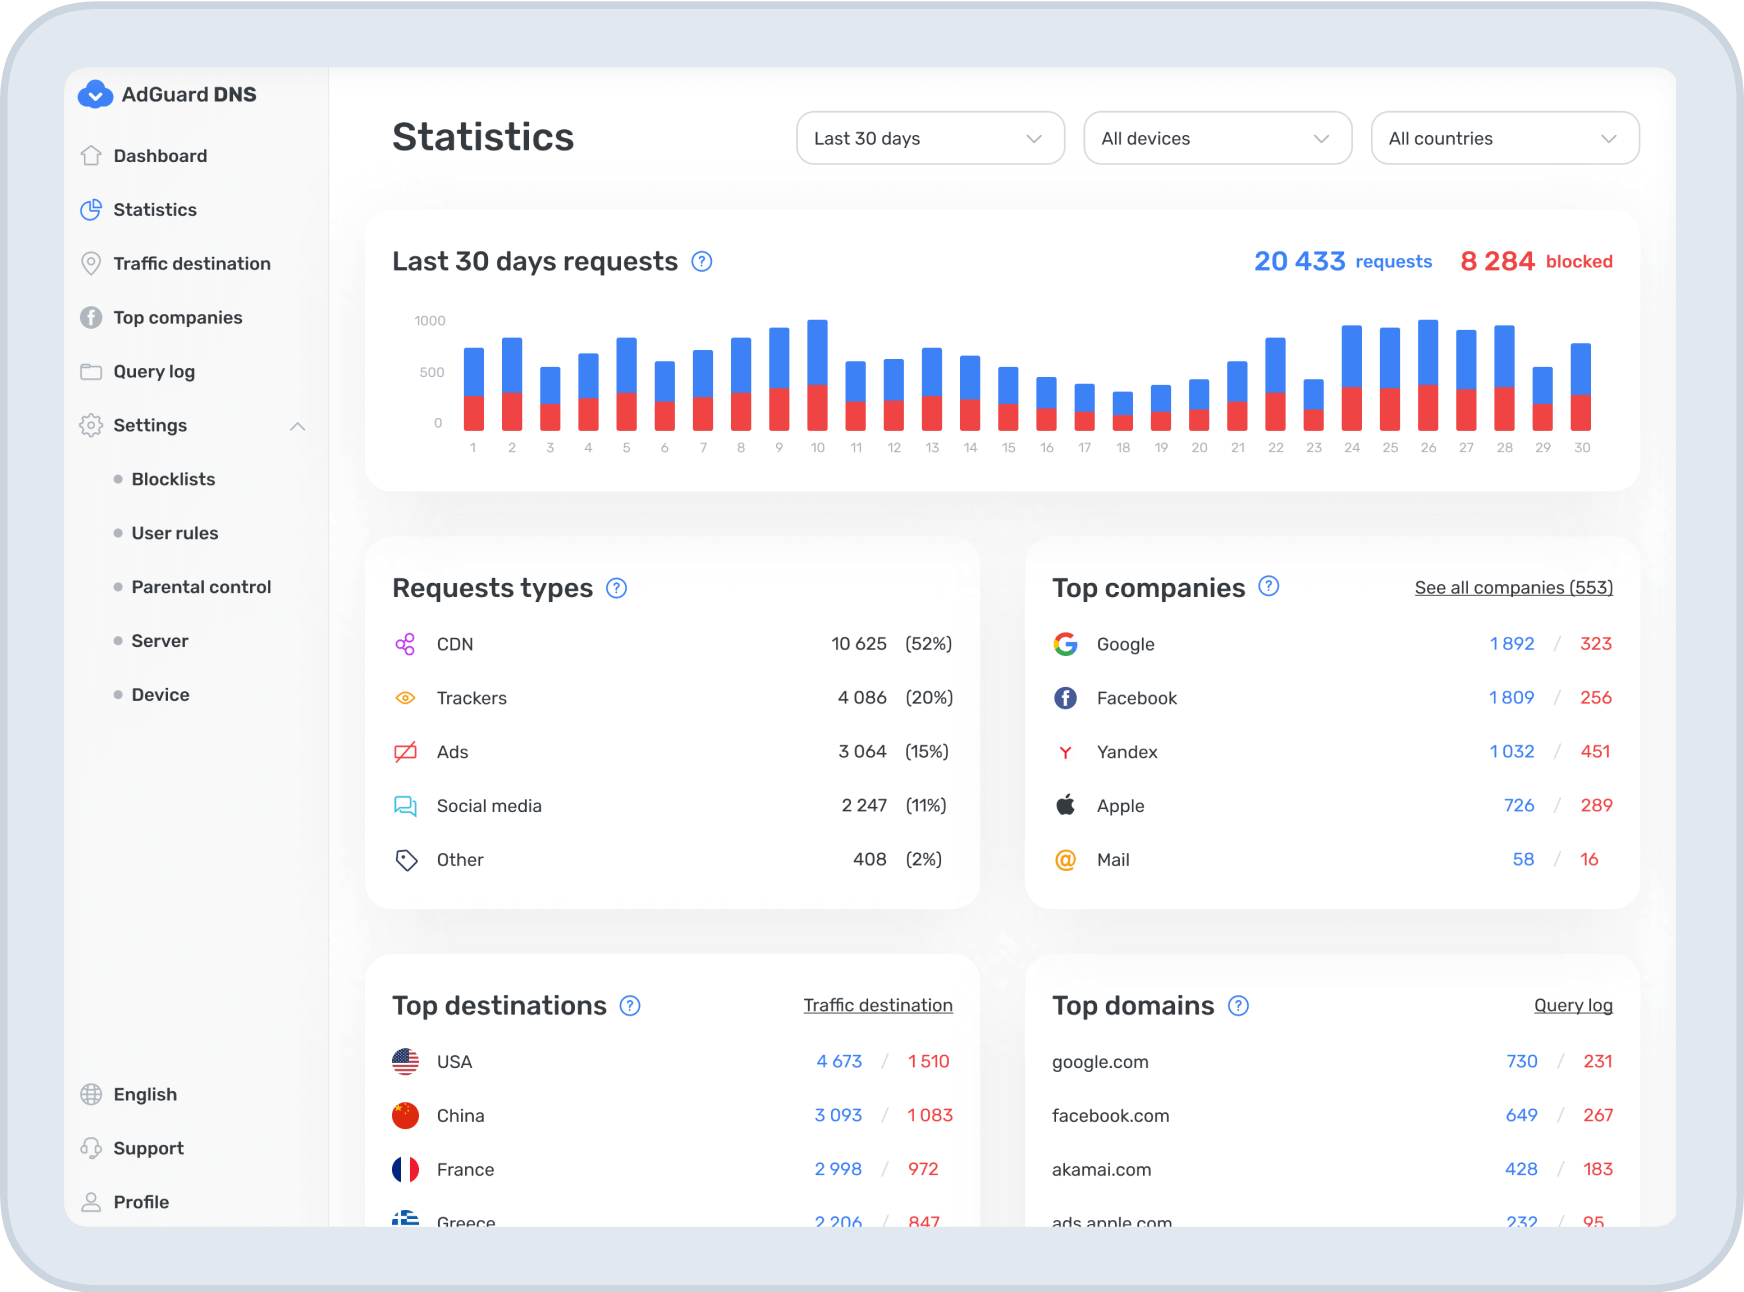Click help icon beside Top domains heading
The image size is (1744, 1292).
click(x=1238, y=1006)
